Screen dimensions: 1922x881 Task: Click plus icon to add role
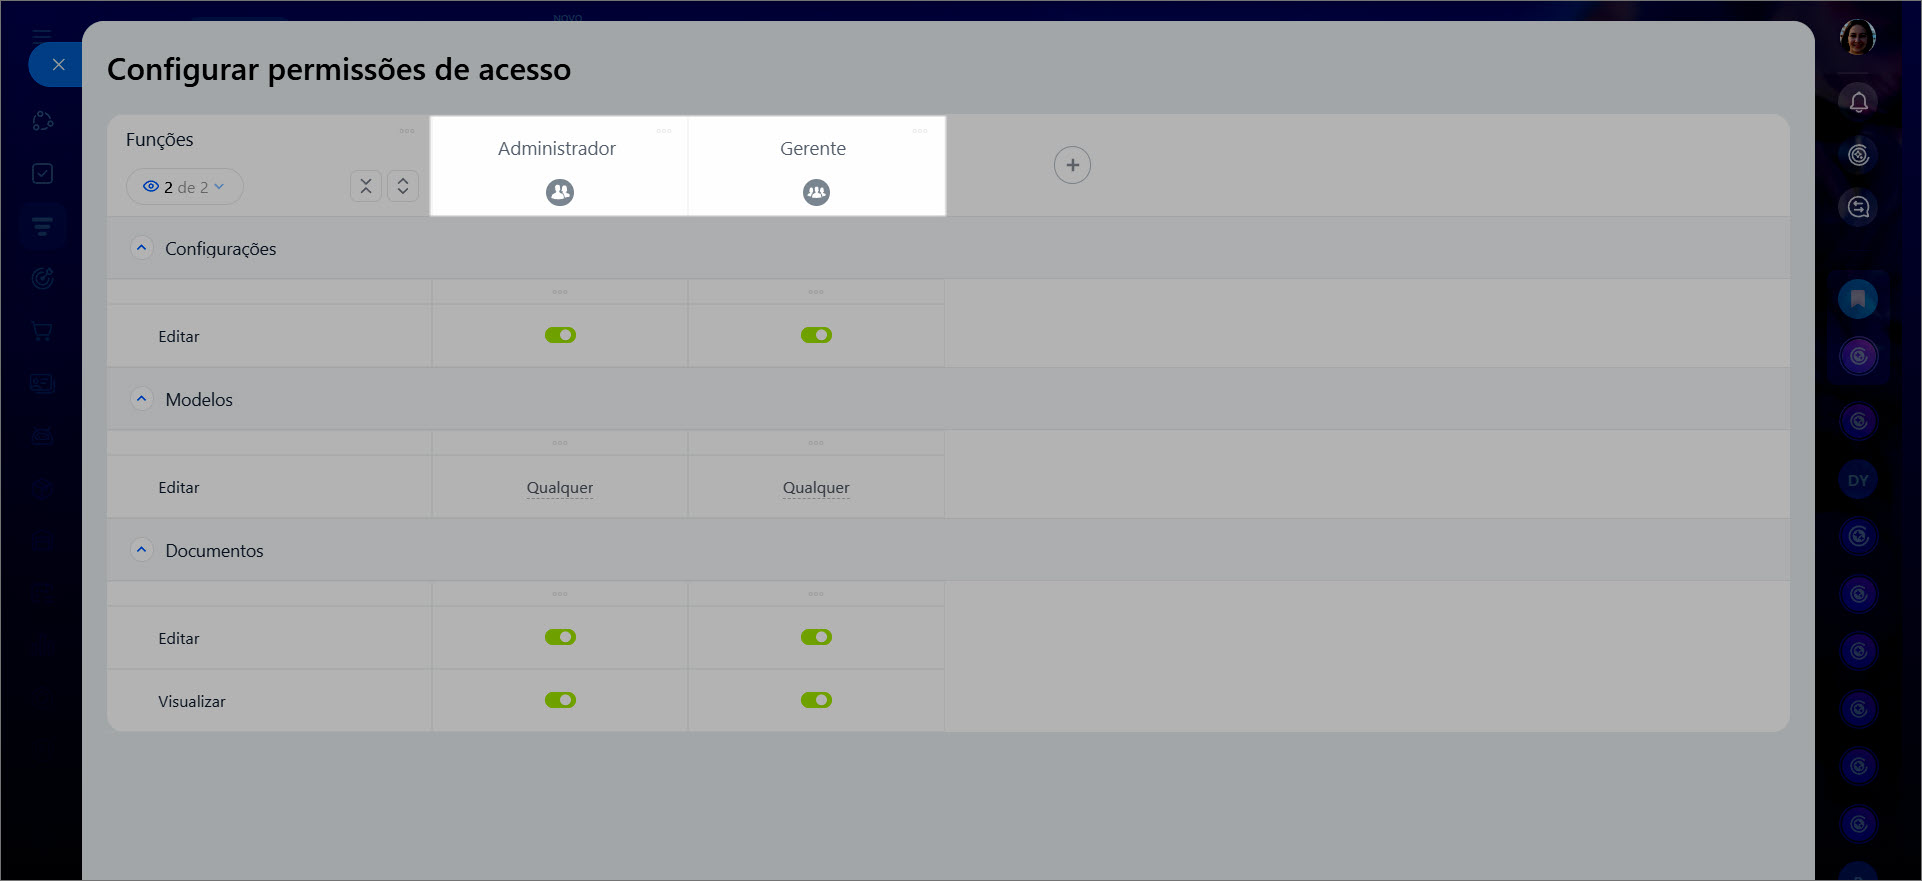(x=1072, y=165)
